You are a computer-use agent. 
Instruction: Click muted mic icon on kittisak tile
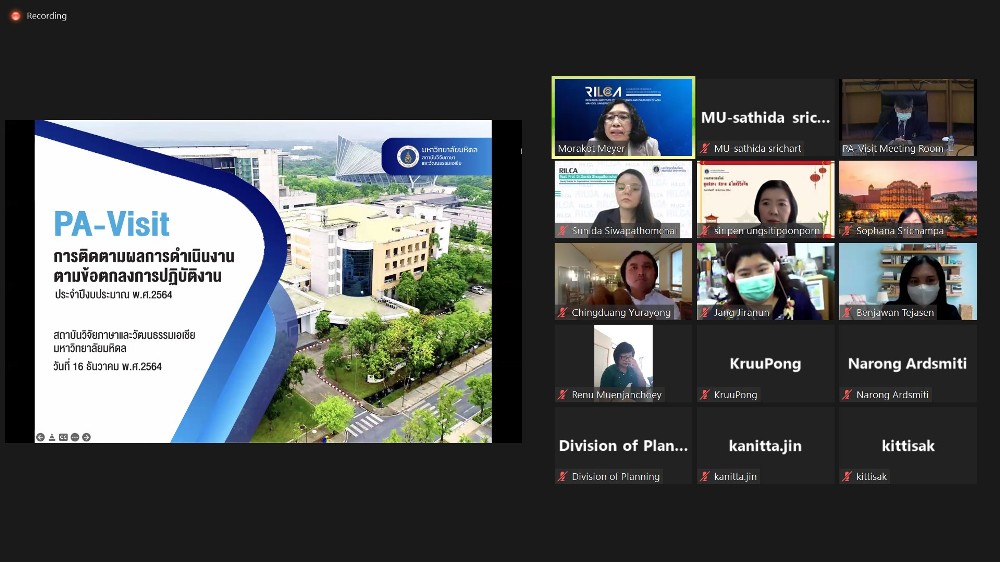[x=847, y=477]
